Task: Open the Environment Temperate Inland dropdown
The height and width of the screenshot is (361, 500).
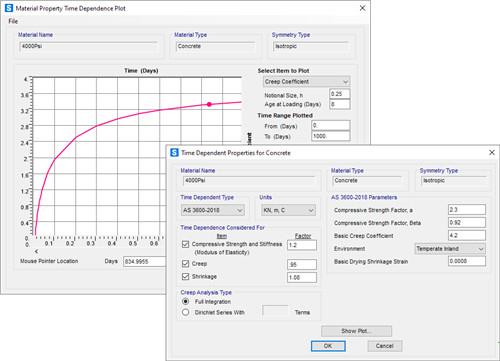Action: coord(450,249)
